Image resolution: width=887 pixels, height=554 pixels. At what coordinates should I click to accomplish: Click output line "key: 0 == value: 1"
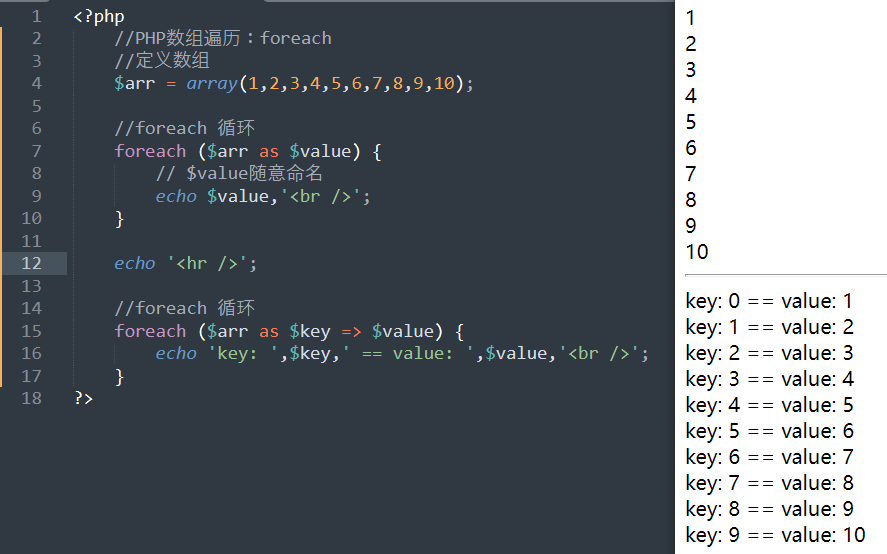769,301
